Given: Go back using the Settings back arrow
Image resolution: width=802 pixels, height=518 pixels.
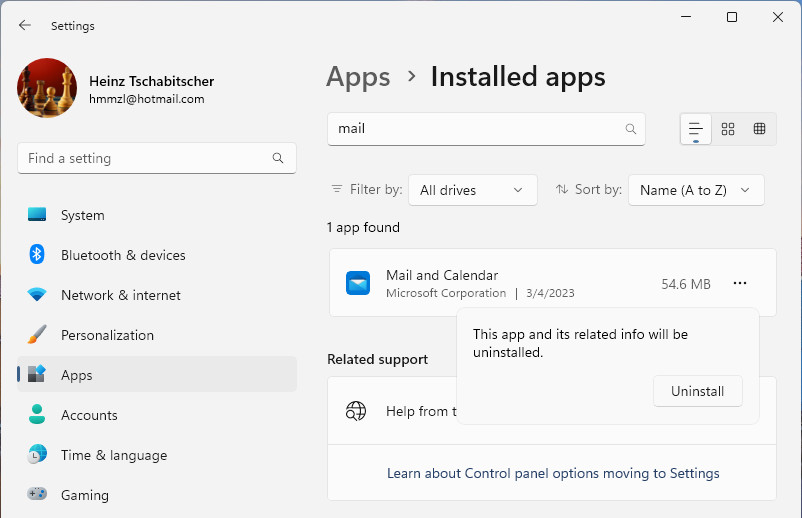Looking at the screenshot, I should tap(25, 25).
